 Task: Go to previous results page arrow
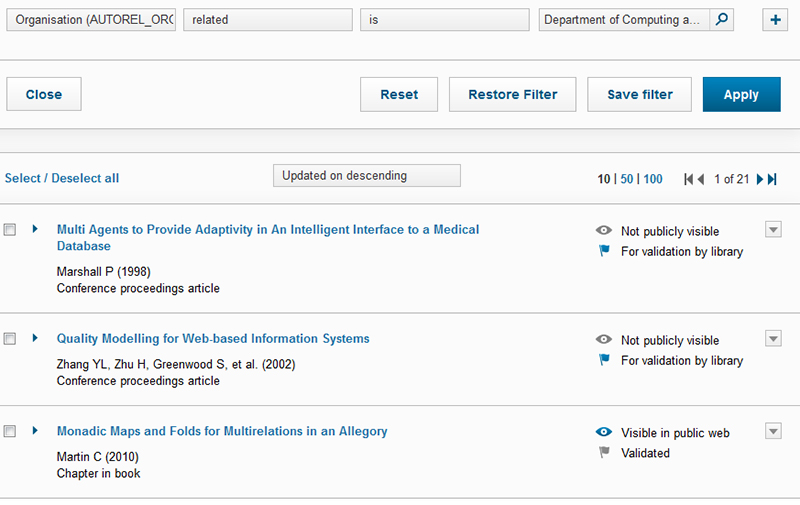point(701,179)
